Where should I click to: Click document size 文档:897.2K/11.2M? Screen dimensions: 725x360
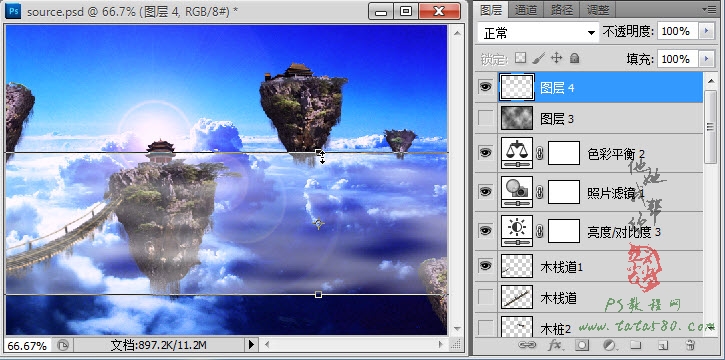coord(158,345)
